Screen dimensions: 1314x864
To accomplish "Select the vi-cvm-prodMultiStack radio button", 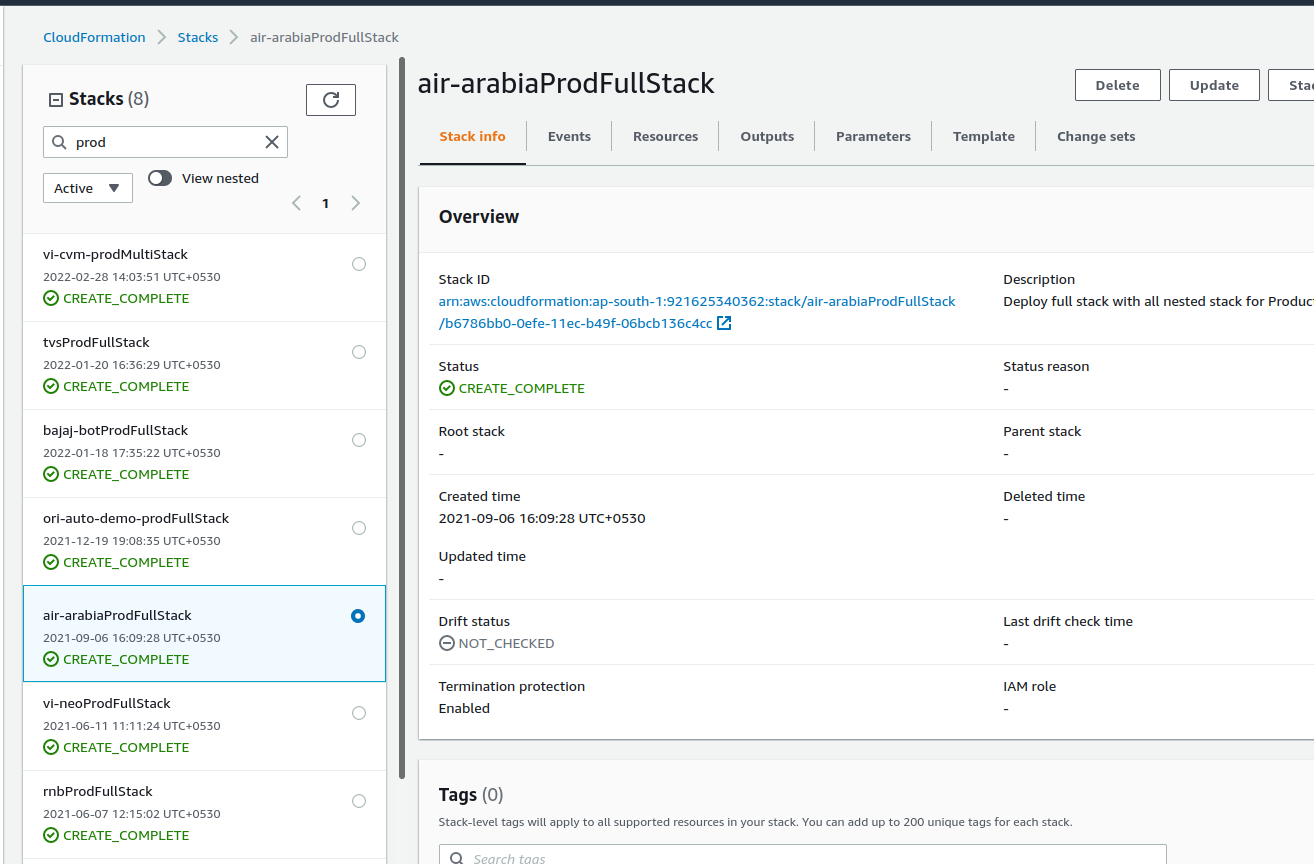I will (x=359, y=264).
